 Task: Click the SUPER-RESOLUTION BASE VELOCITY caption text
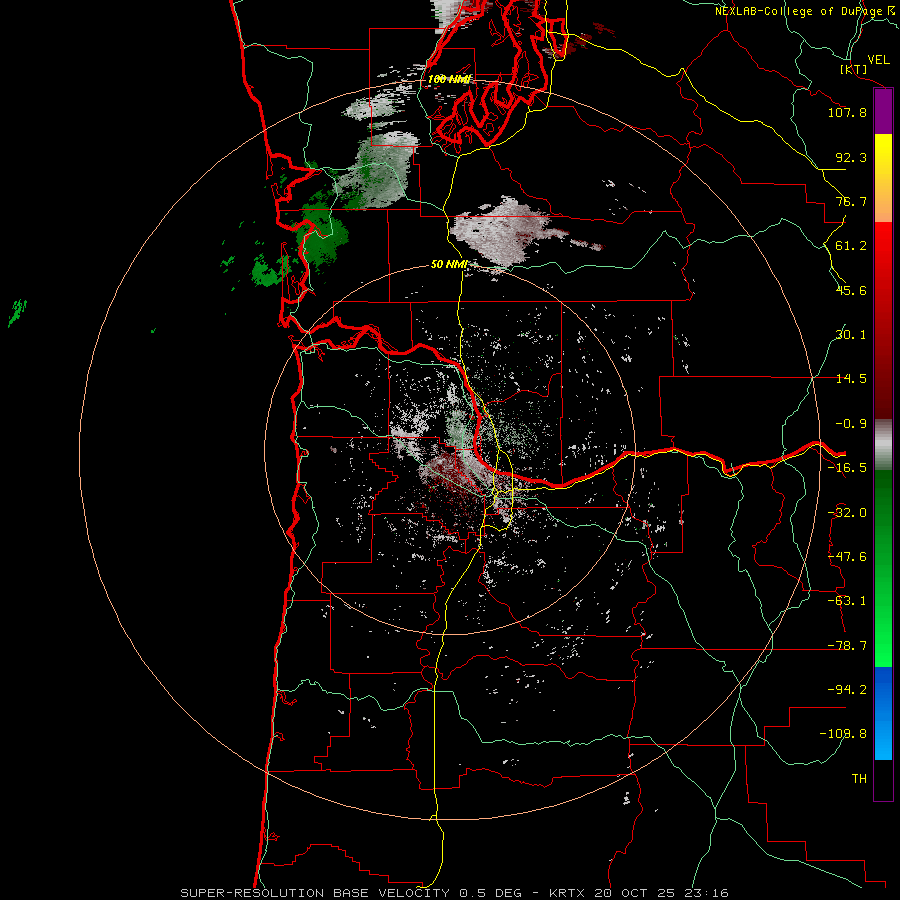[x=315, y=893]
